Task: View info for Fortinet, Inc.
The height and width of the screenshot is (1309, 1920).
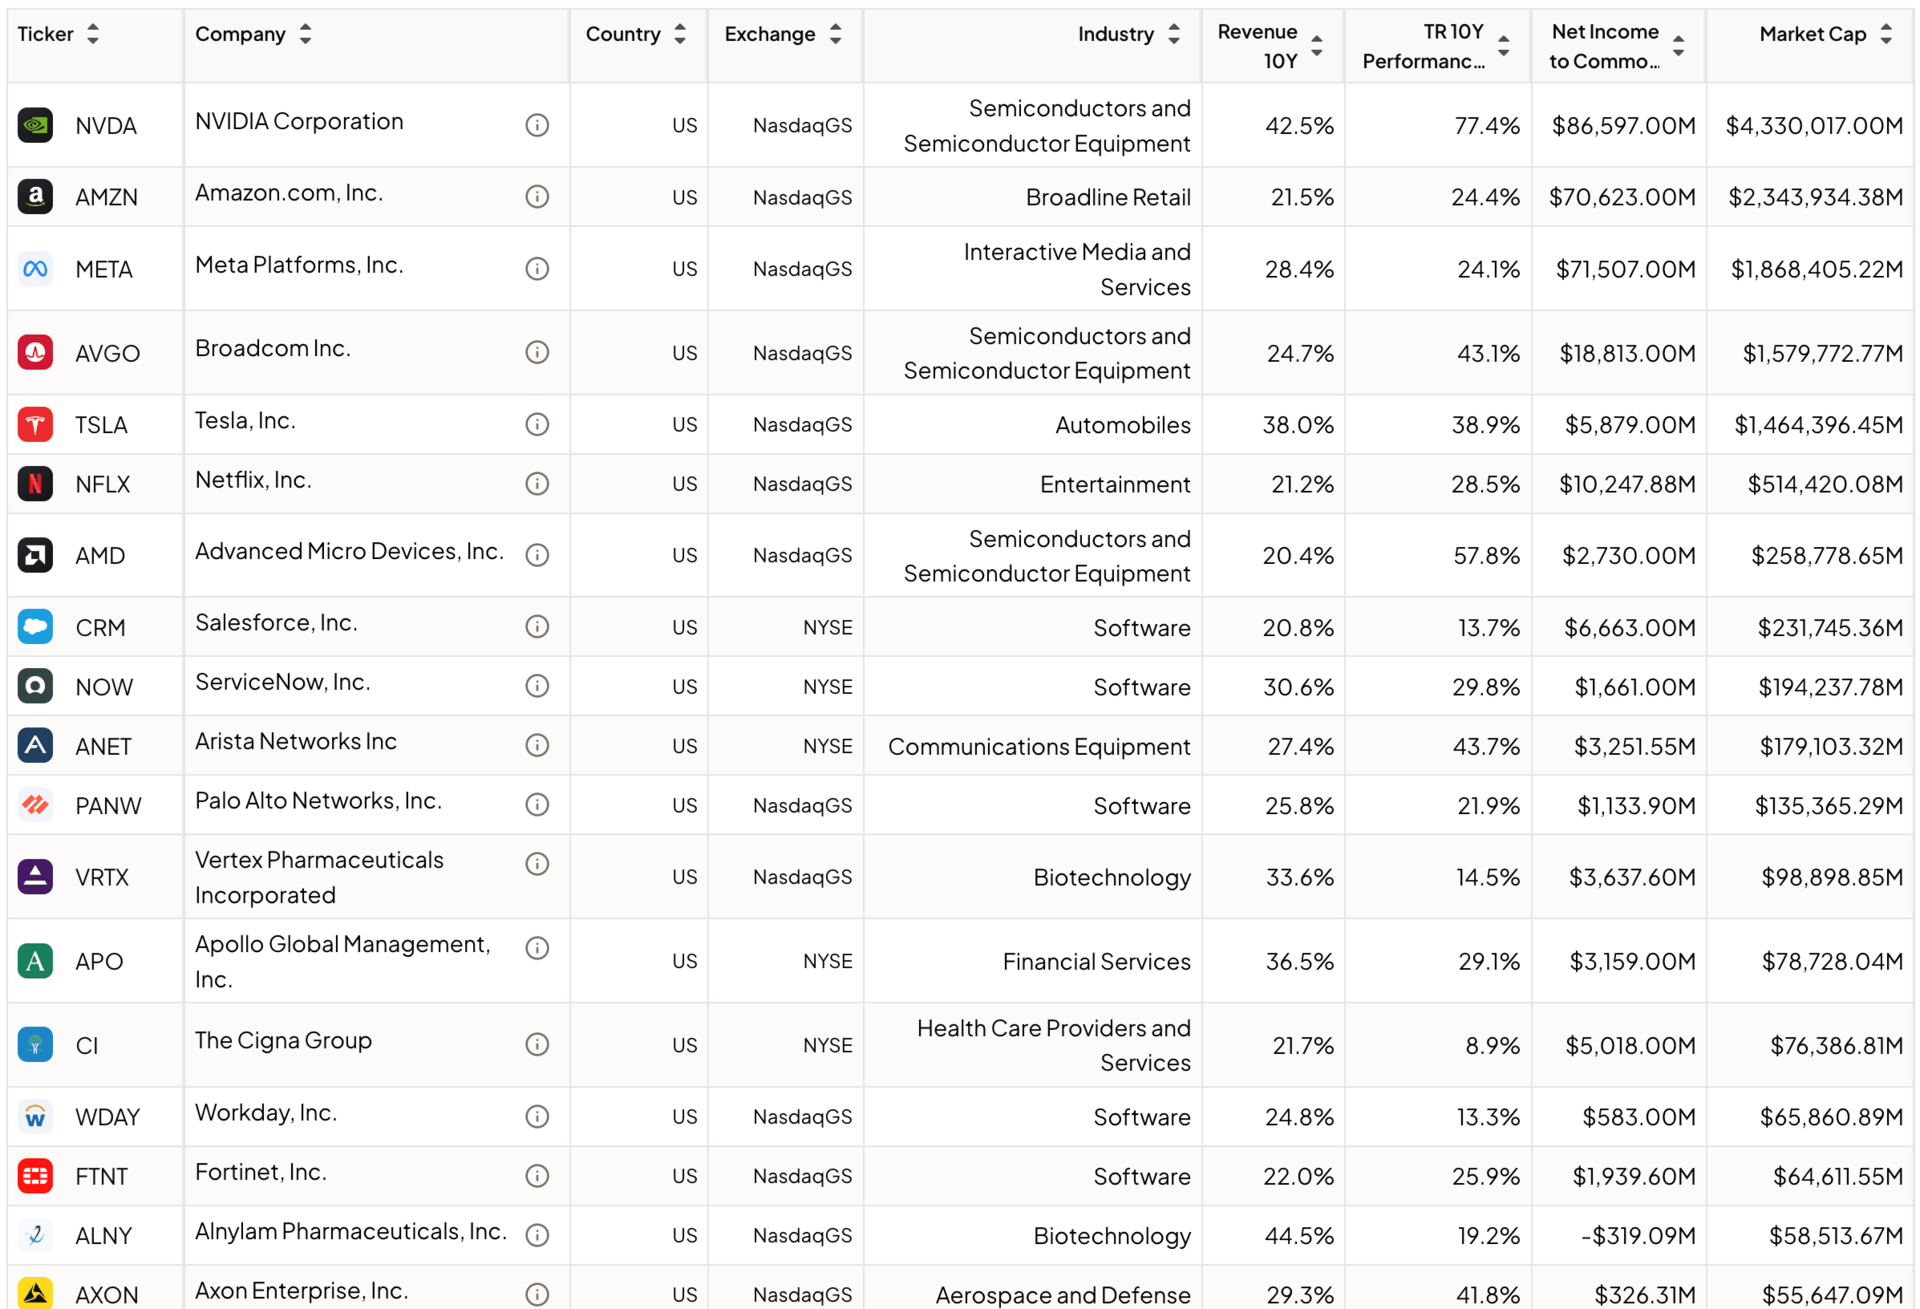Action: click(x=537, y=1176)
